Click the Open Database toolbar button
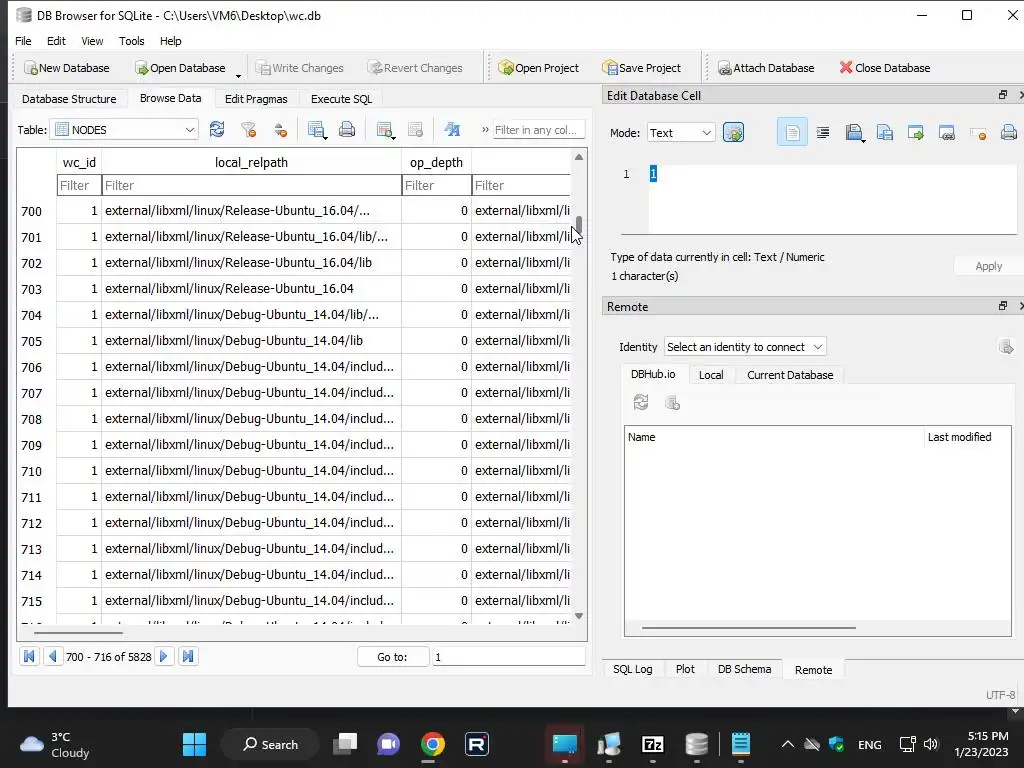The width and height of the screenshot is (1024, 768). (x=180, y=67)
